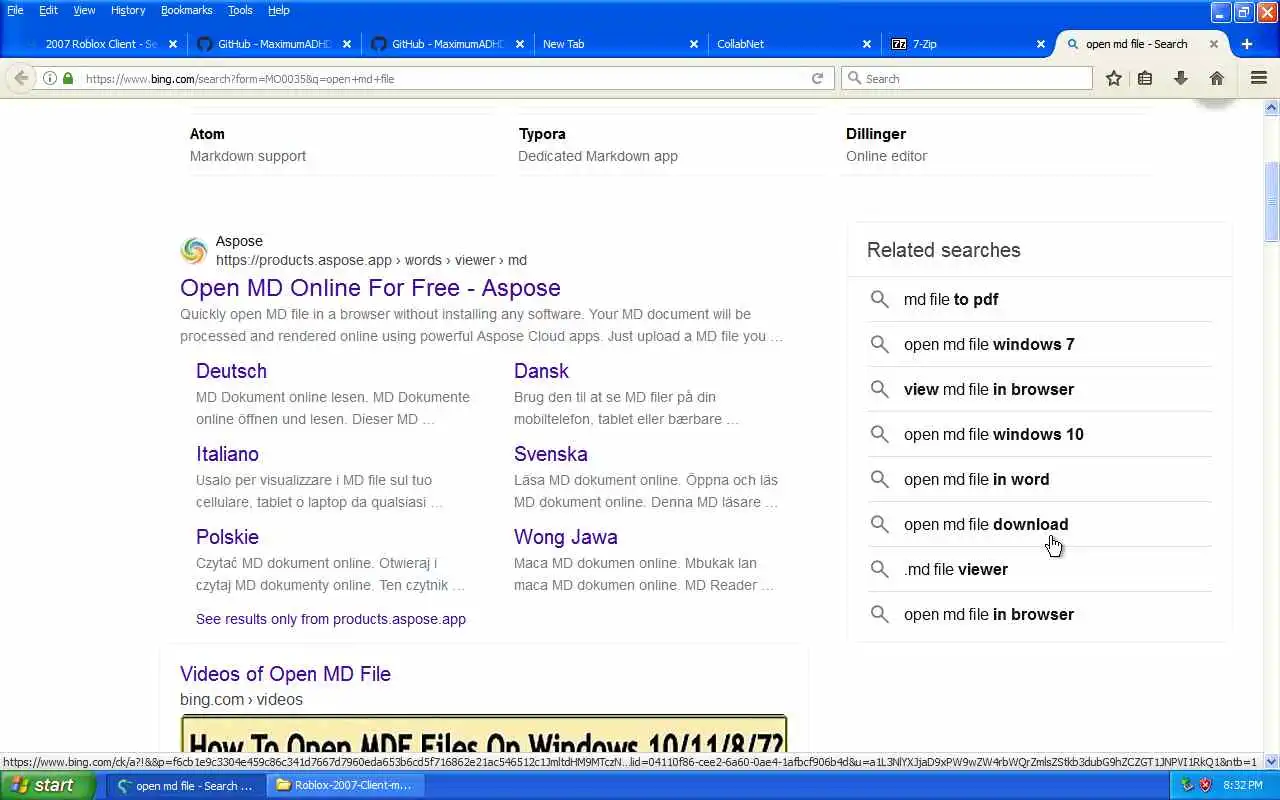Close the 2007 Roblox Client tab
This screenshot has width=1280, height=800.
173,44
